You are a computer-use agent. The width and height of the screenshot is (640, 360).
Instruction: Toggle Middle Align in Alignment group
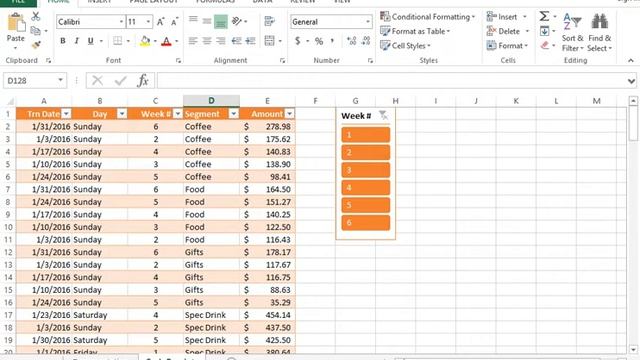(x=207, y=21)
